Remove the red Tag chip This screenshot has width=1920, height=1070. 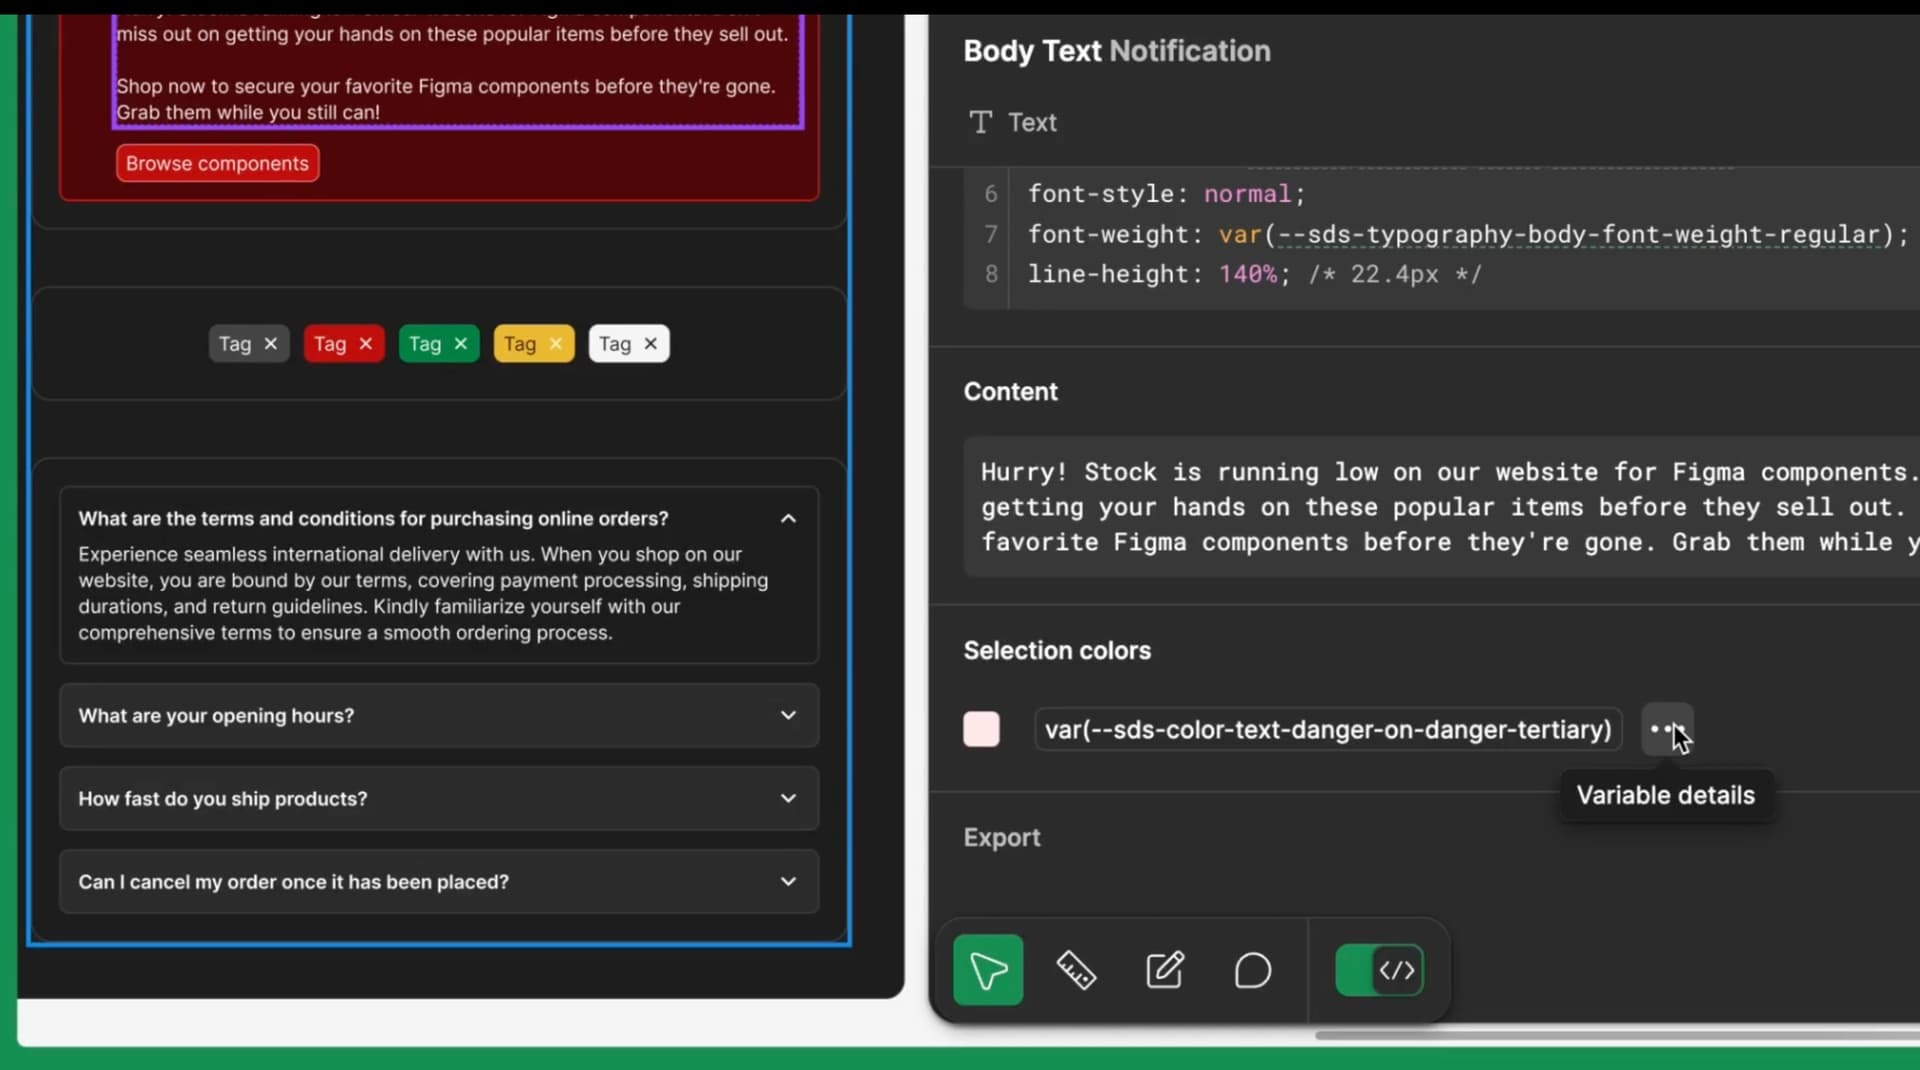click(365, 343)
